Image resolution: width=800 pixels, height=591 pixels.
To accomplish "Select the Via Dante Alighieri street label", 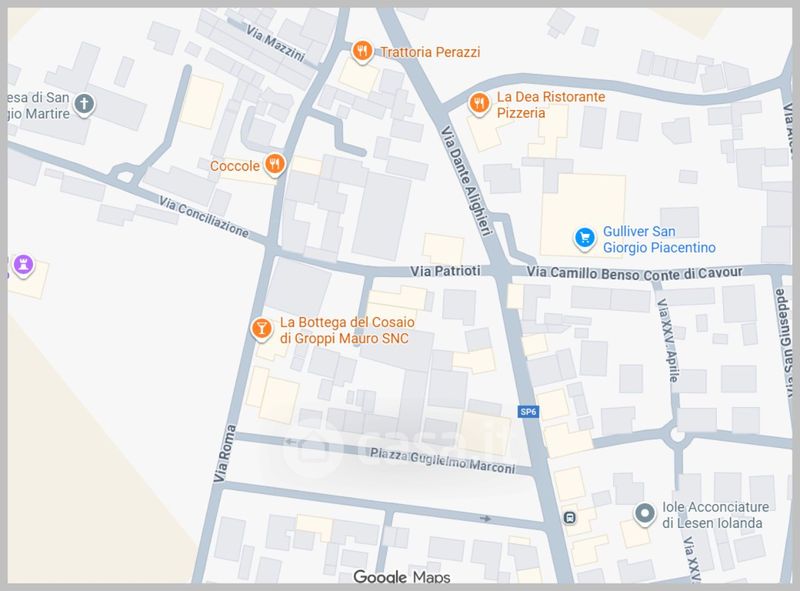I will pos(466,181).
